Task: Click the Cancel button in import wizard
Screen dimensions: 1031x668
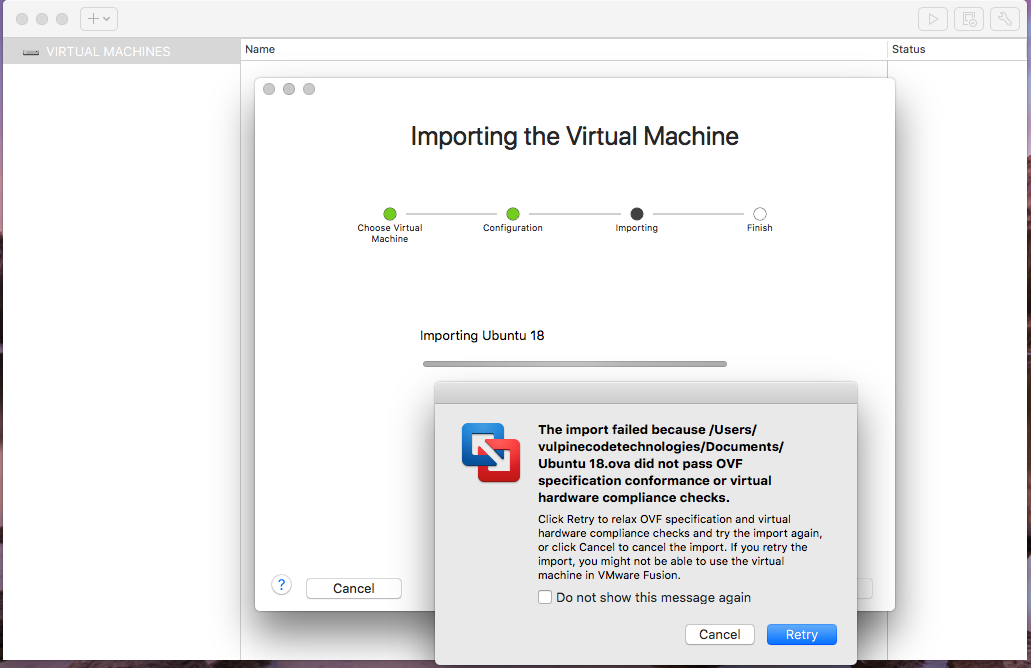Action: (354, 588)
